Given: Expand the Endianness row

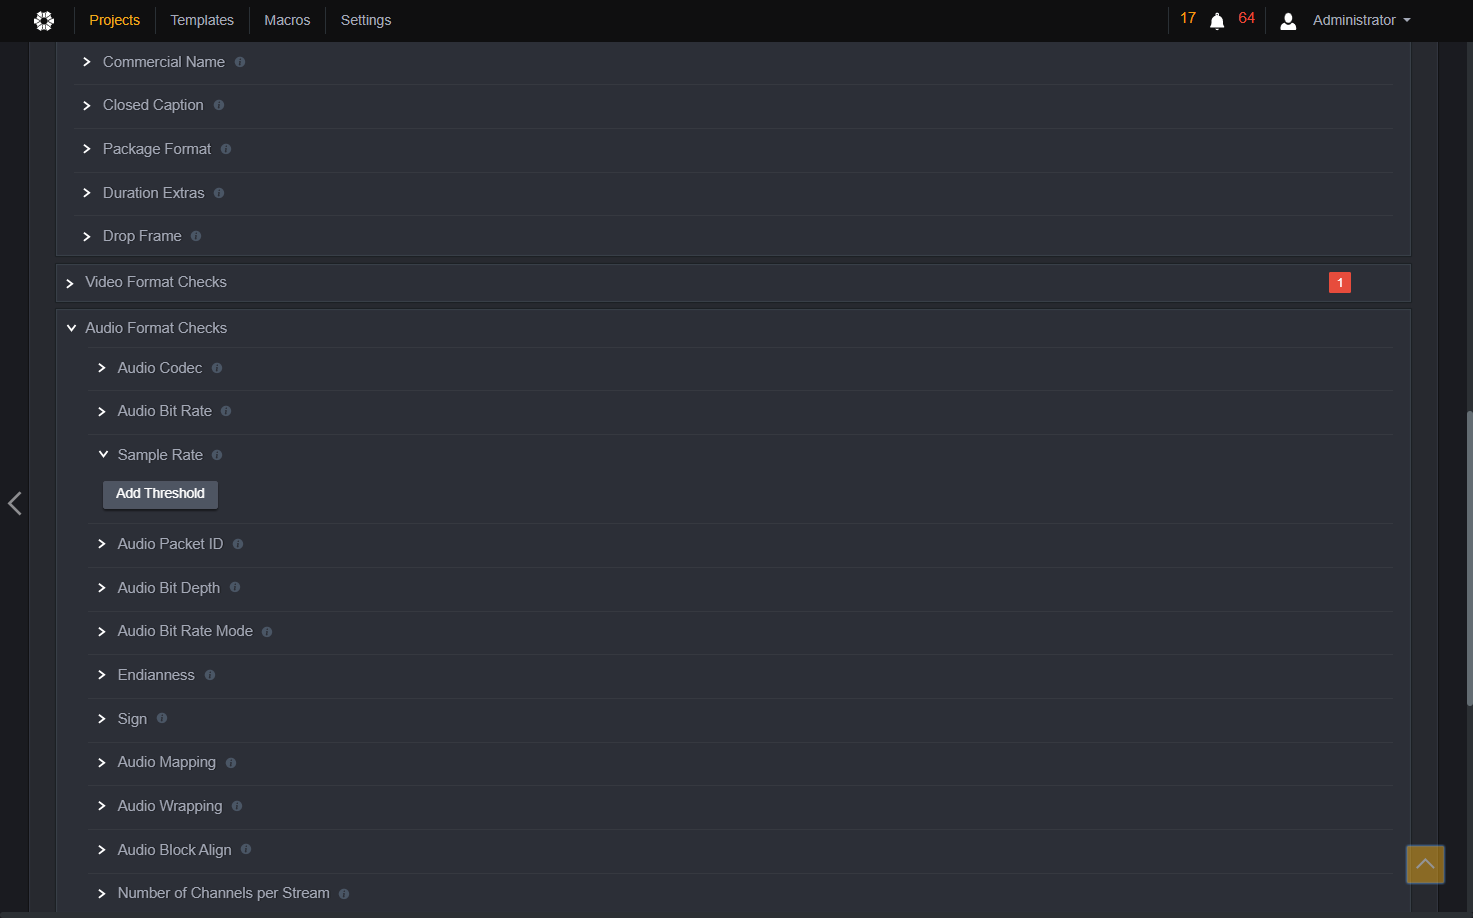Looking at the screenshot, I should click(102, 675).
